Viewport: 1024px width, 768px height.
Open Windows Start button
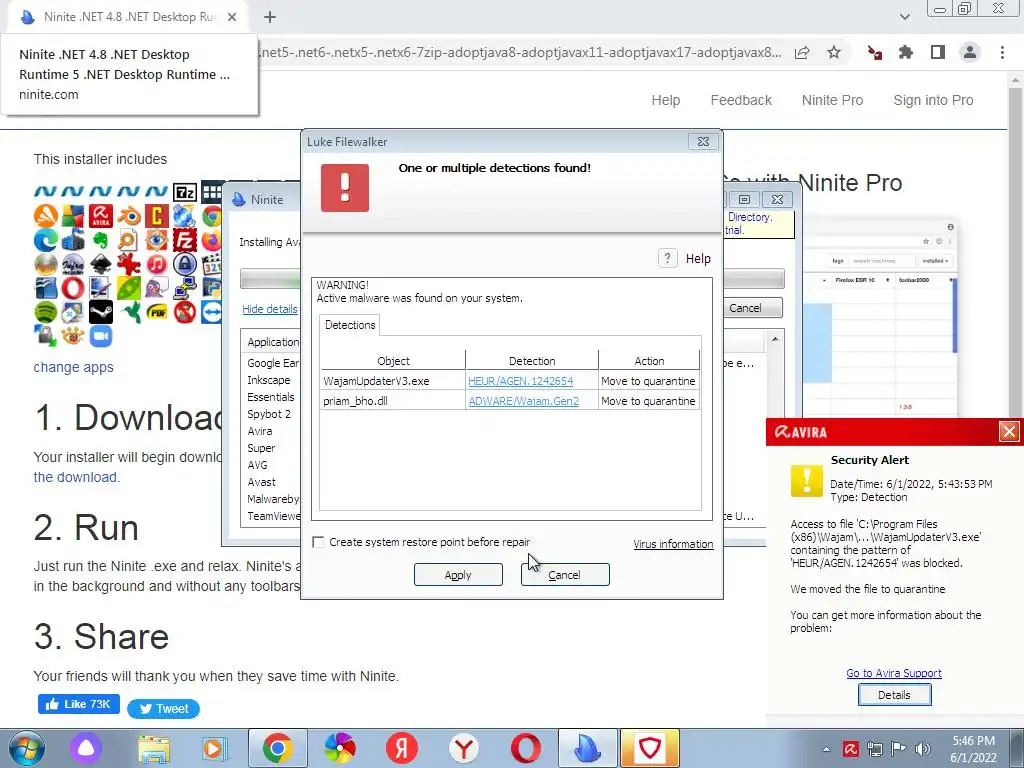tap(27, 748)
